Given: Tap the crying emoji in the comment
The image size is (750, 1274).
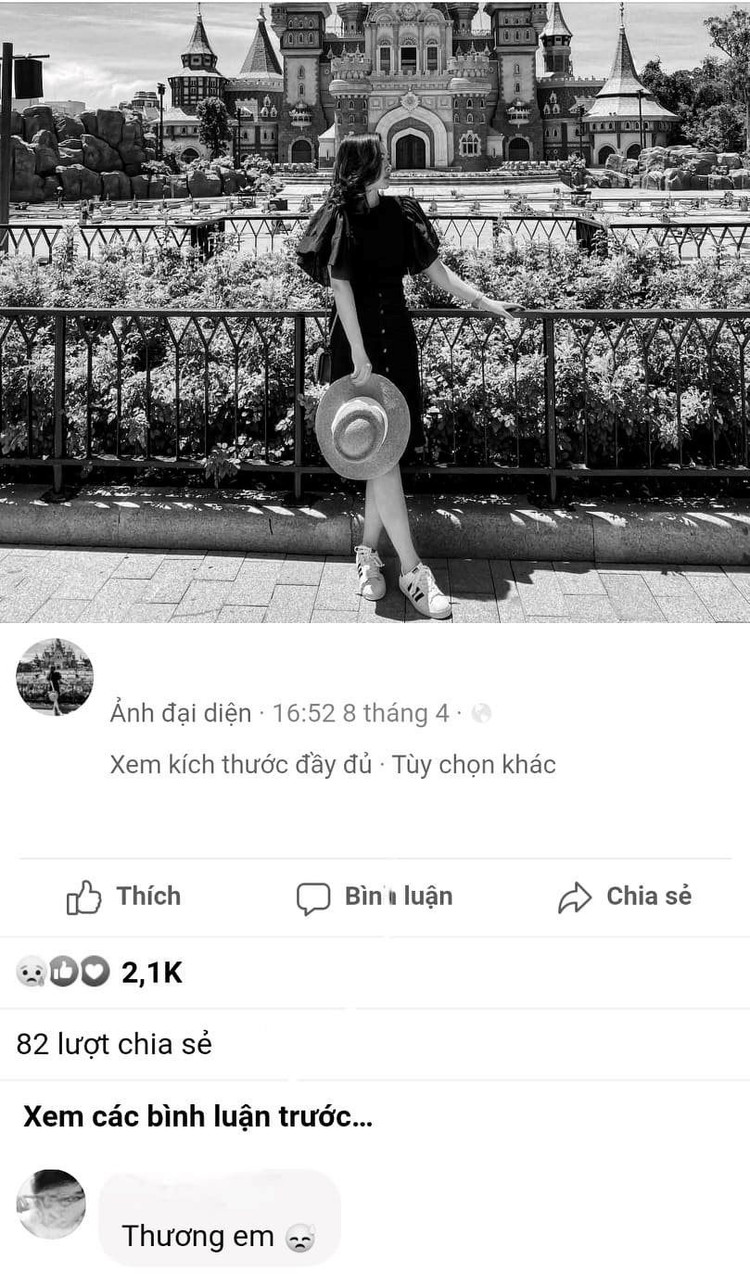Looking at the screenshot, I should click(x=299, y=1238).
